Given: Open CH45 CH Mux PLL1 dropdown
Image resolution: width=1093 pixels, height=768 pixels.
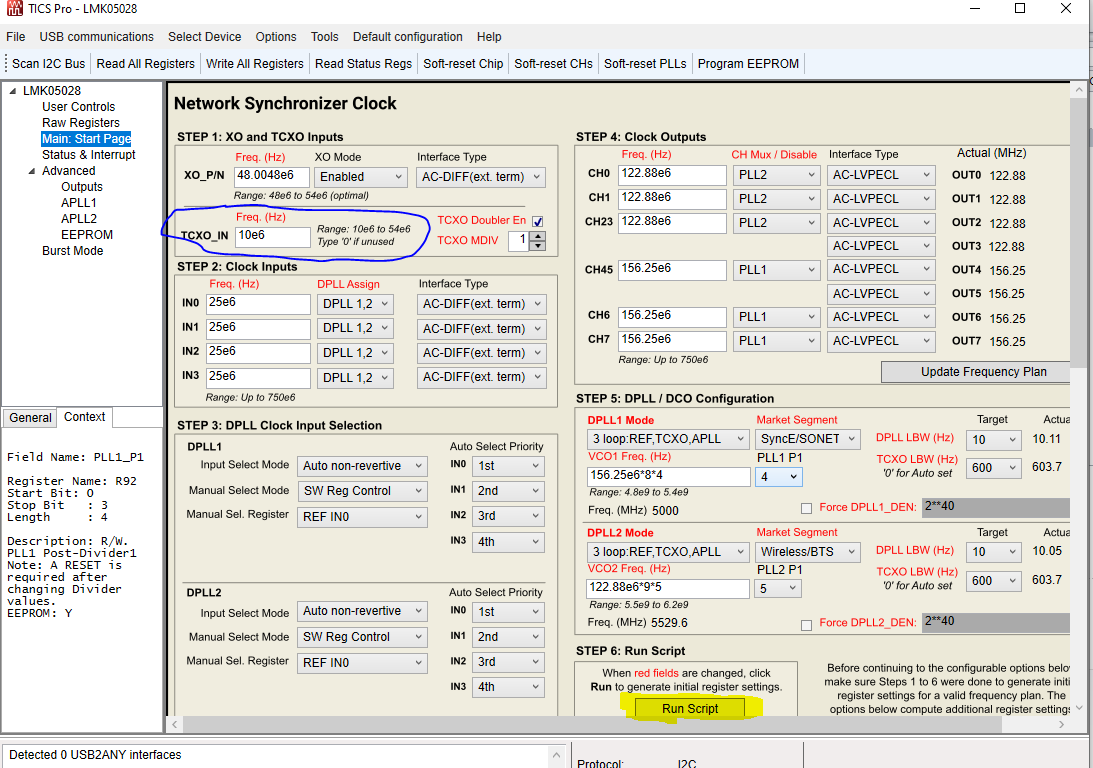Looking at the screenshot, I should tap(777, 270).
